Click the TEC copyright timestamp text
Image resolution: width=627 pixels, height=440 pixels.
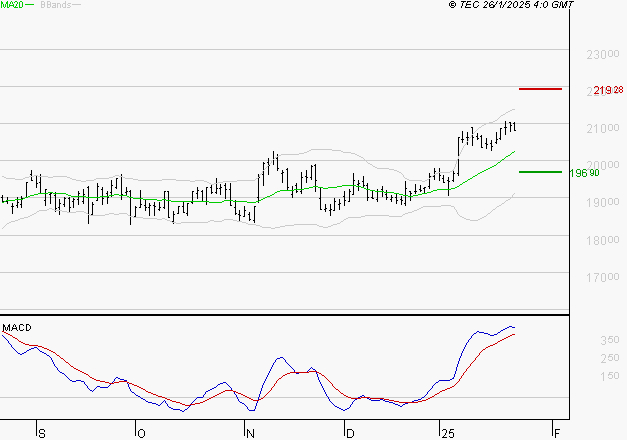(511, 4)
